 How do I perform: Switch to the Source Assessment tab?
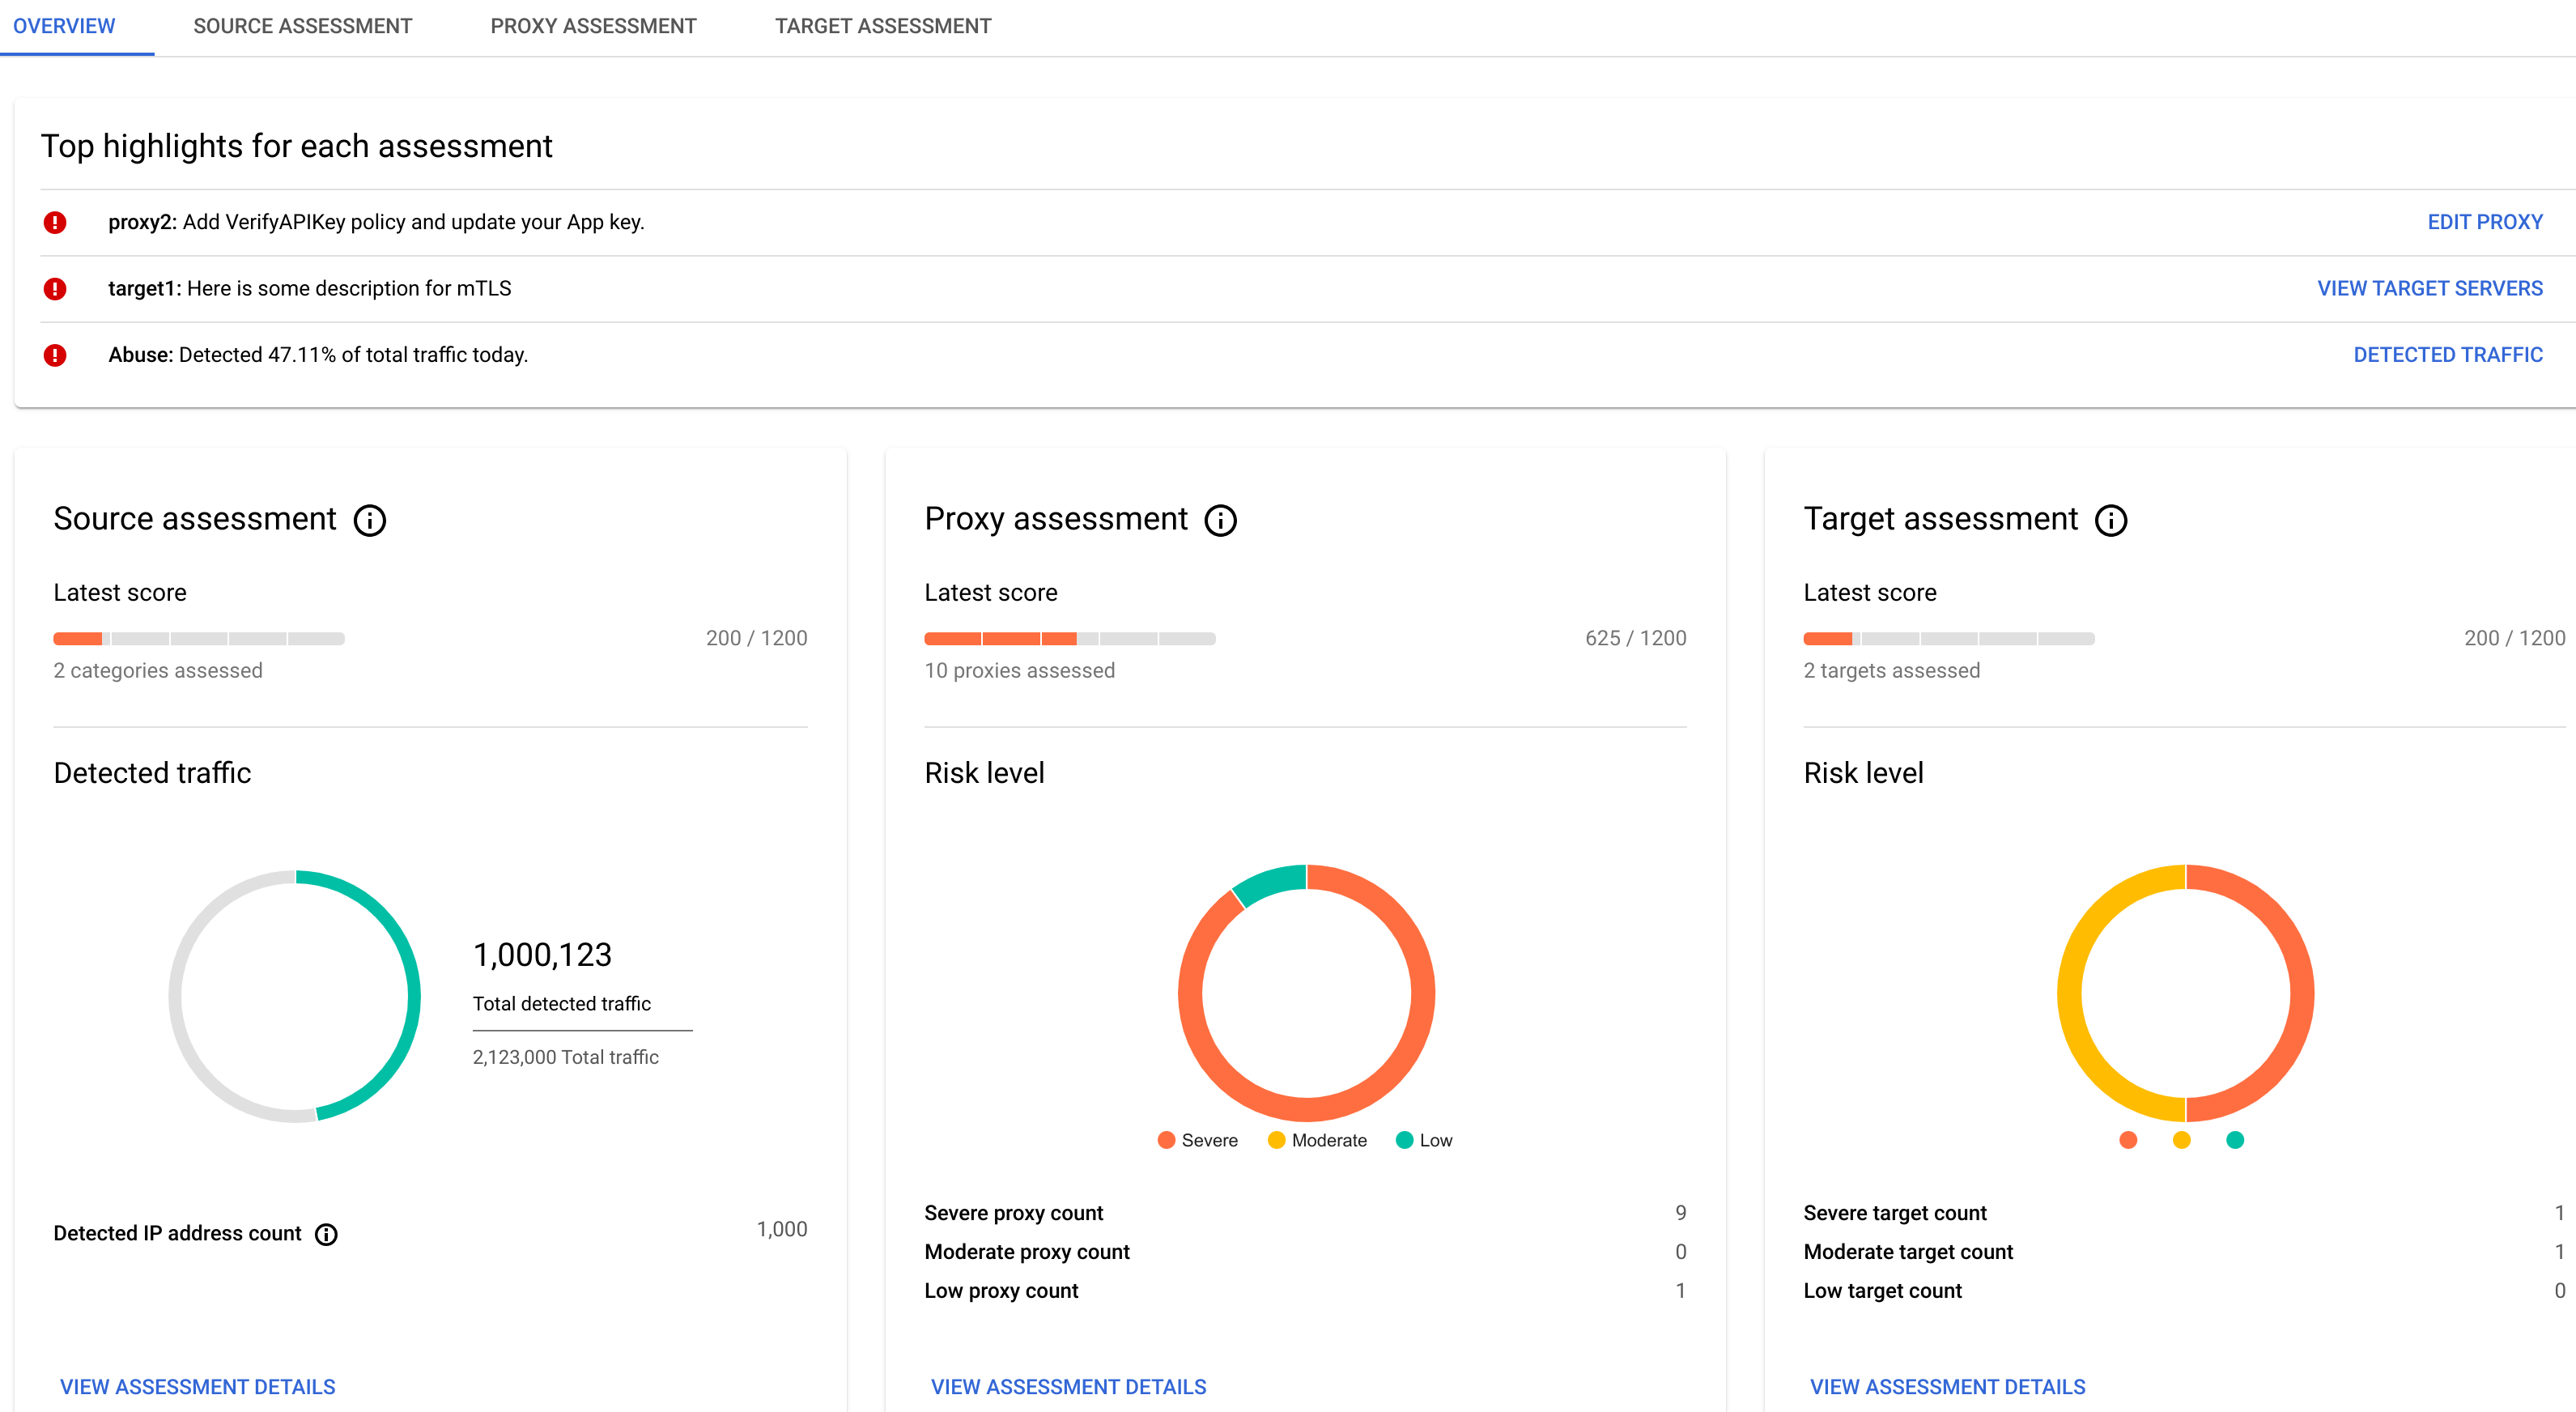point(303,26)
